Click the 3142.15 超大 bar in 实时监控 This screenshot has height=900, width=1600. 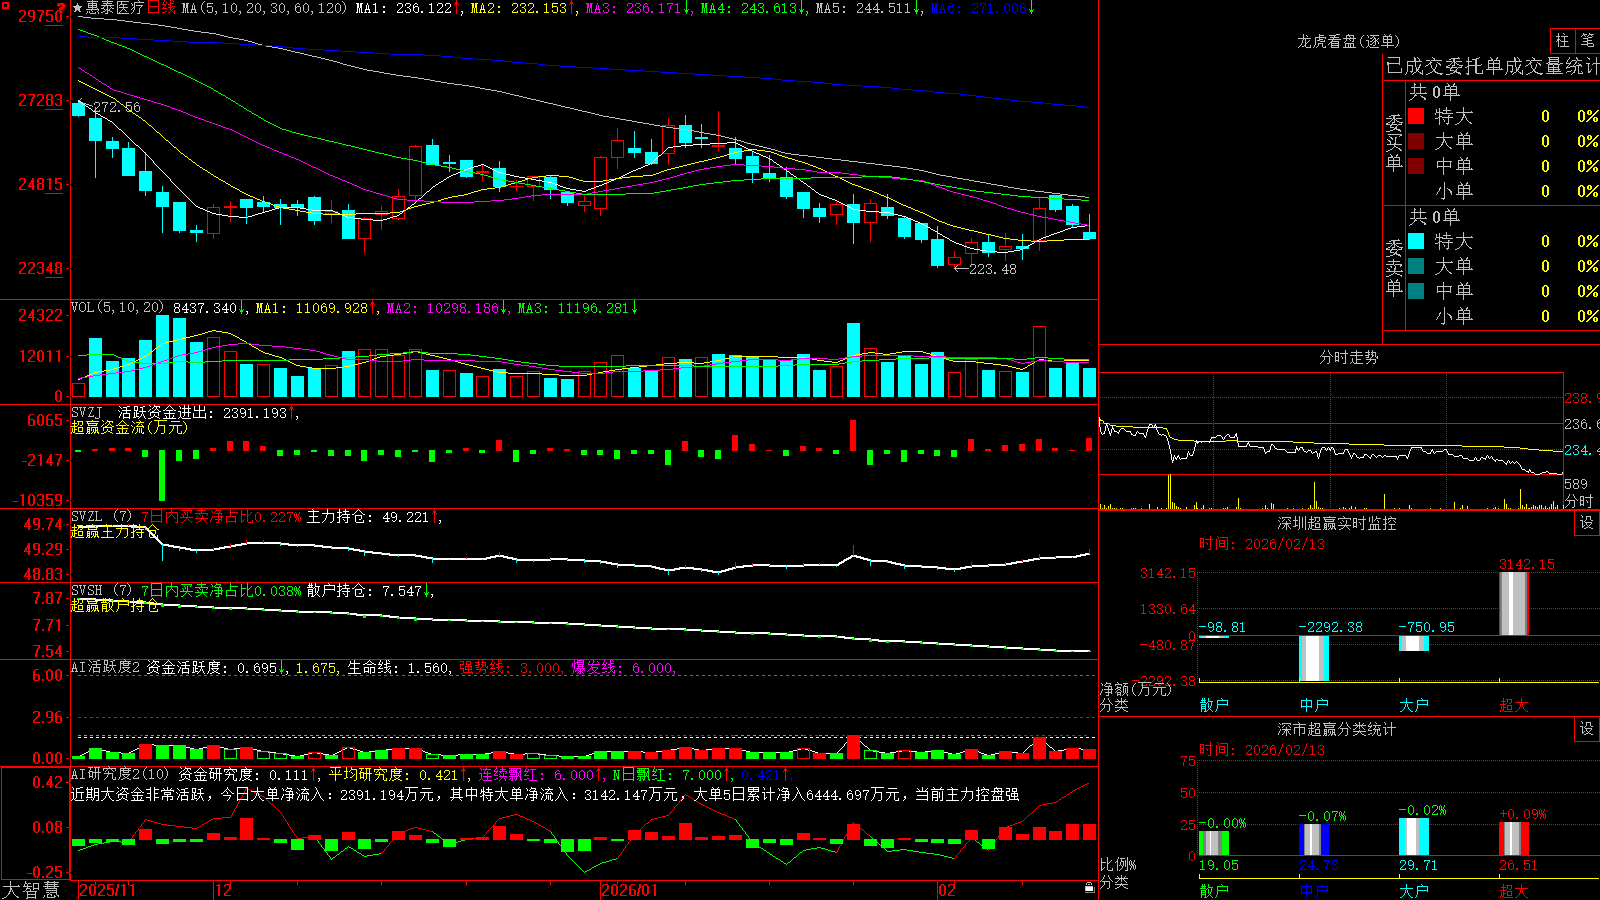click(x=1514, y=603)
